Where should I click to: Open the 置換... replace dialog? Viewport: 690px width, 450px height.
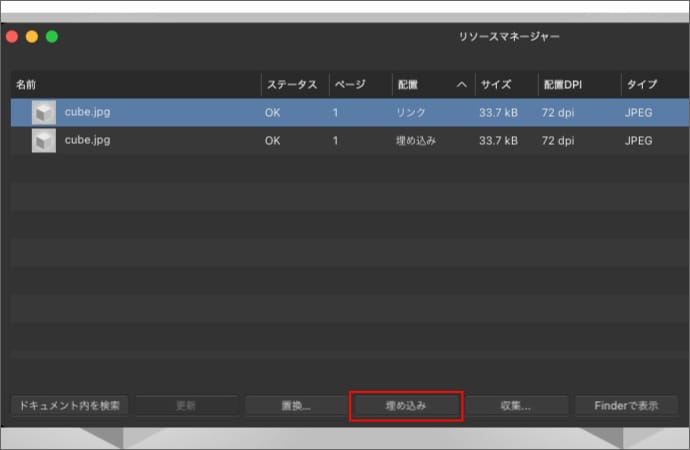click(x=293, y=406)
